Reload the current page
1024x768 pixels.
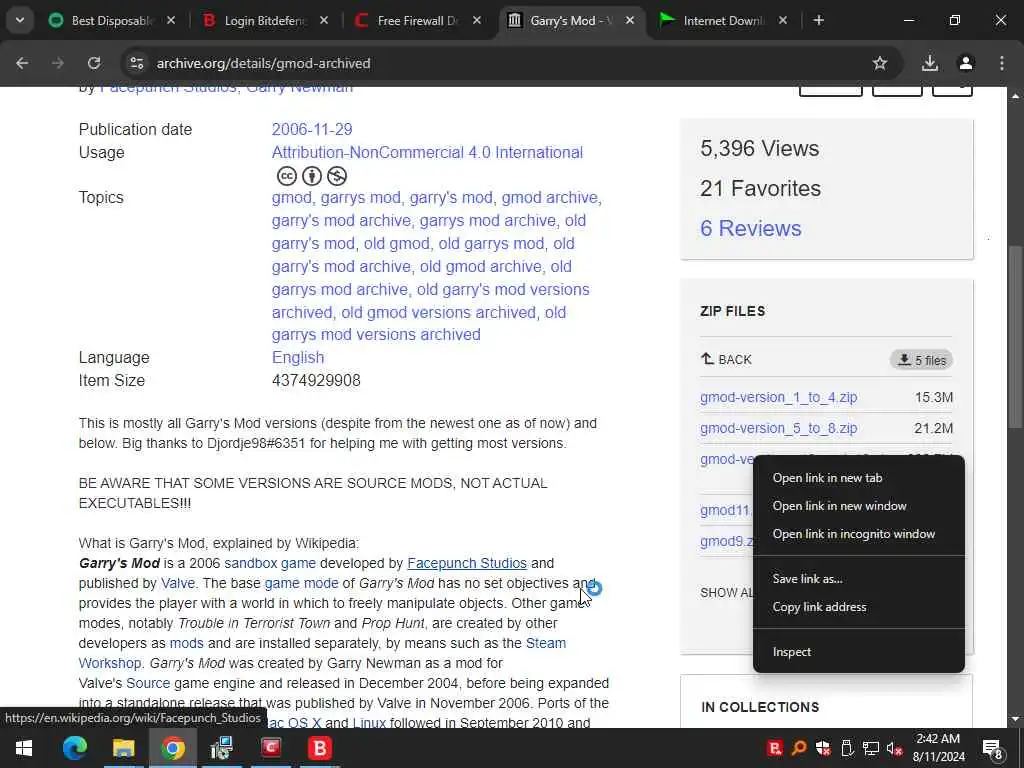point(94,63)
